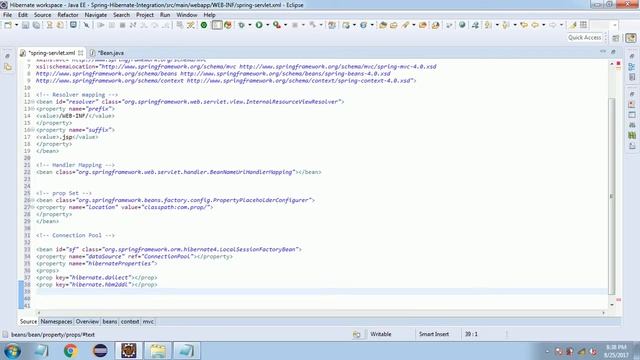Click the Terminate square toolbar icon

coord(122,25)
